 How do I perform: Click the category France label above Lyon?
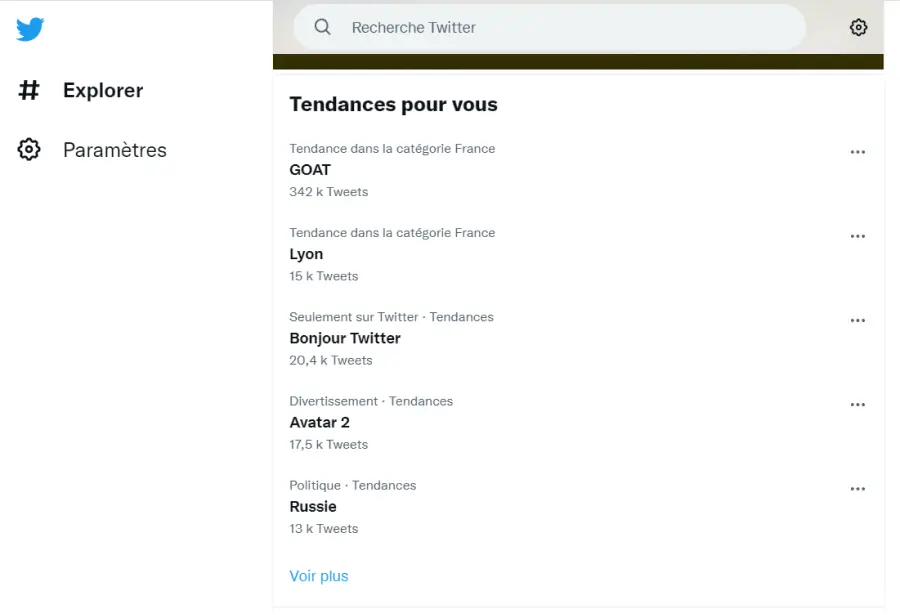point(392,233)
